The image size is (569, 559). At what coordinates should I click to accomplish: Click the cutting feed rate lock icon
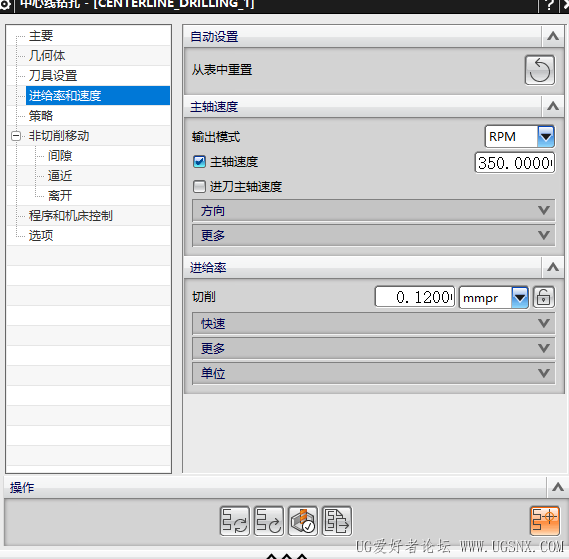click(x=544, y=297)
